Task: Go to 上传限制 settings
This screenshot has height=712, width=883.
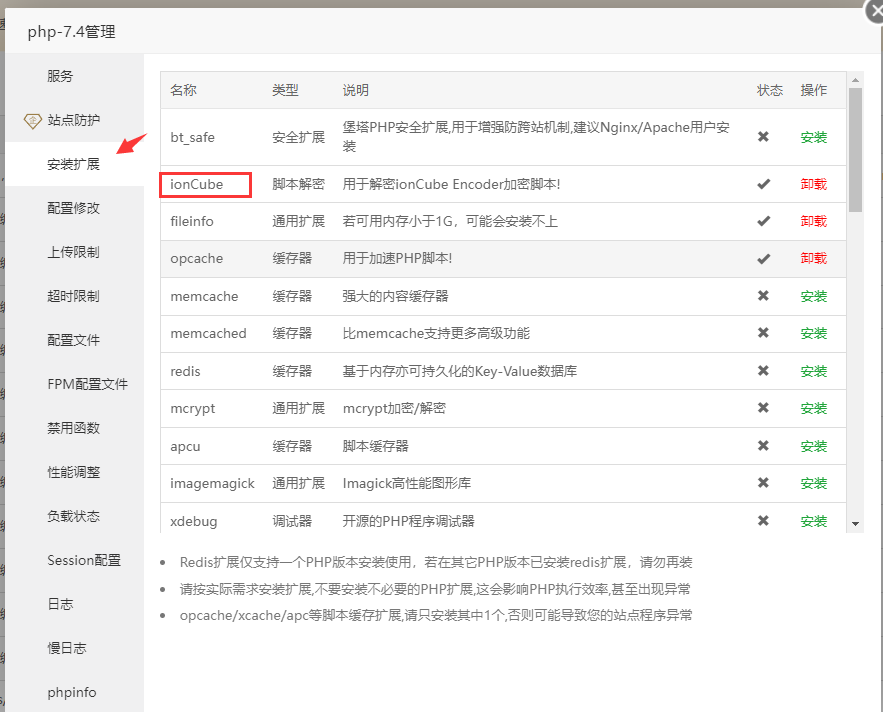Action: 73,252
